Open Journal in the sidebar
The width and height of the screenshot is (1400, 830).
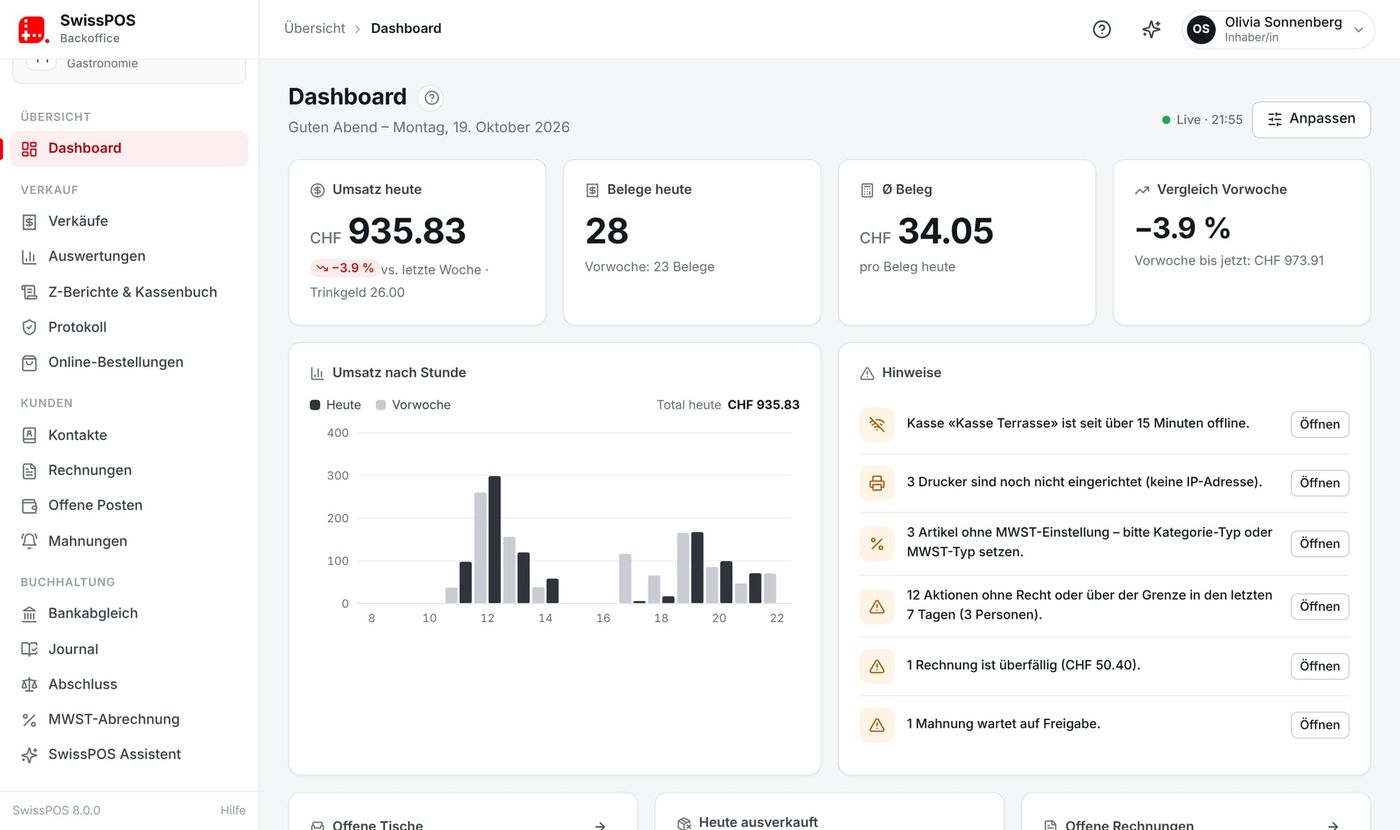click(x=129, y=649)
